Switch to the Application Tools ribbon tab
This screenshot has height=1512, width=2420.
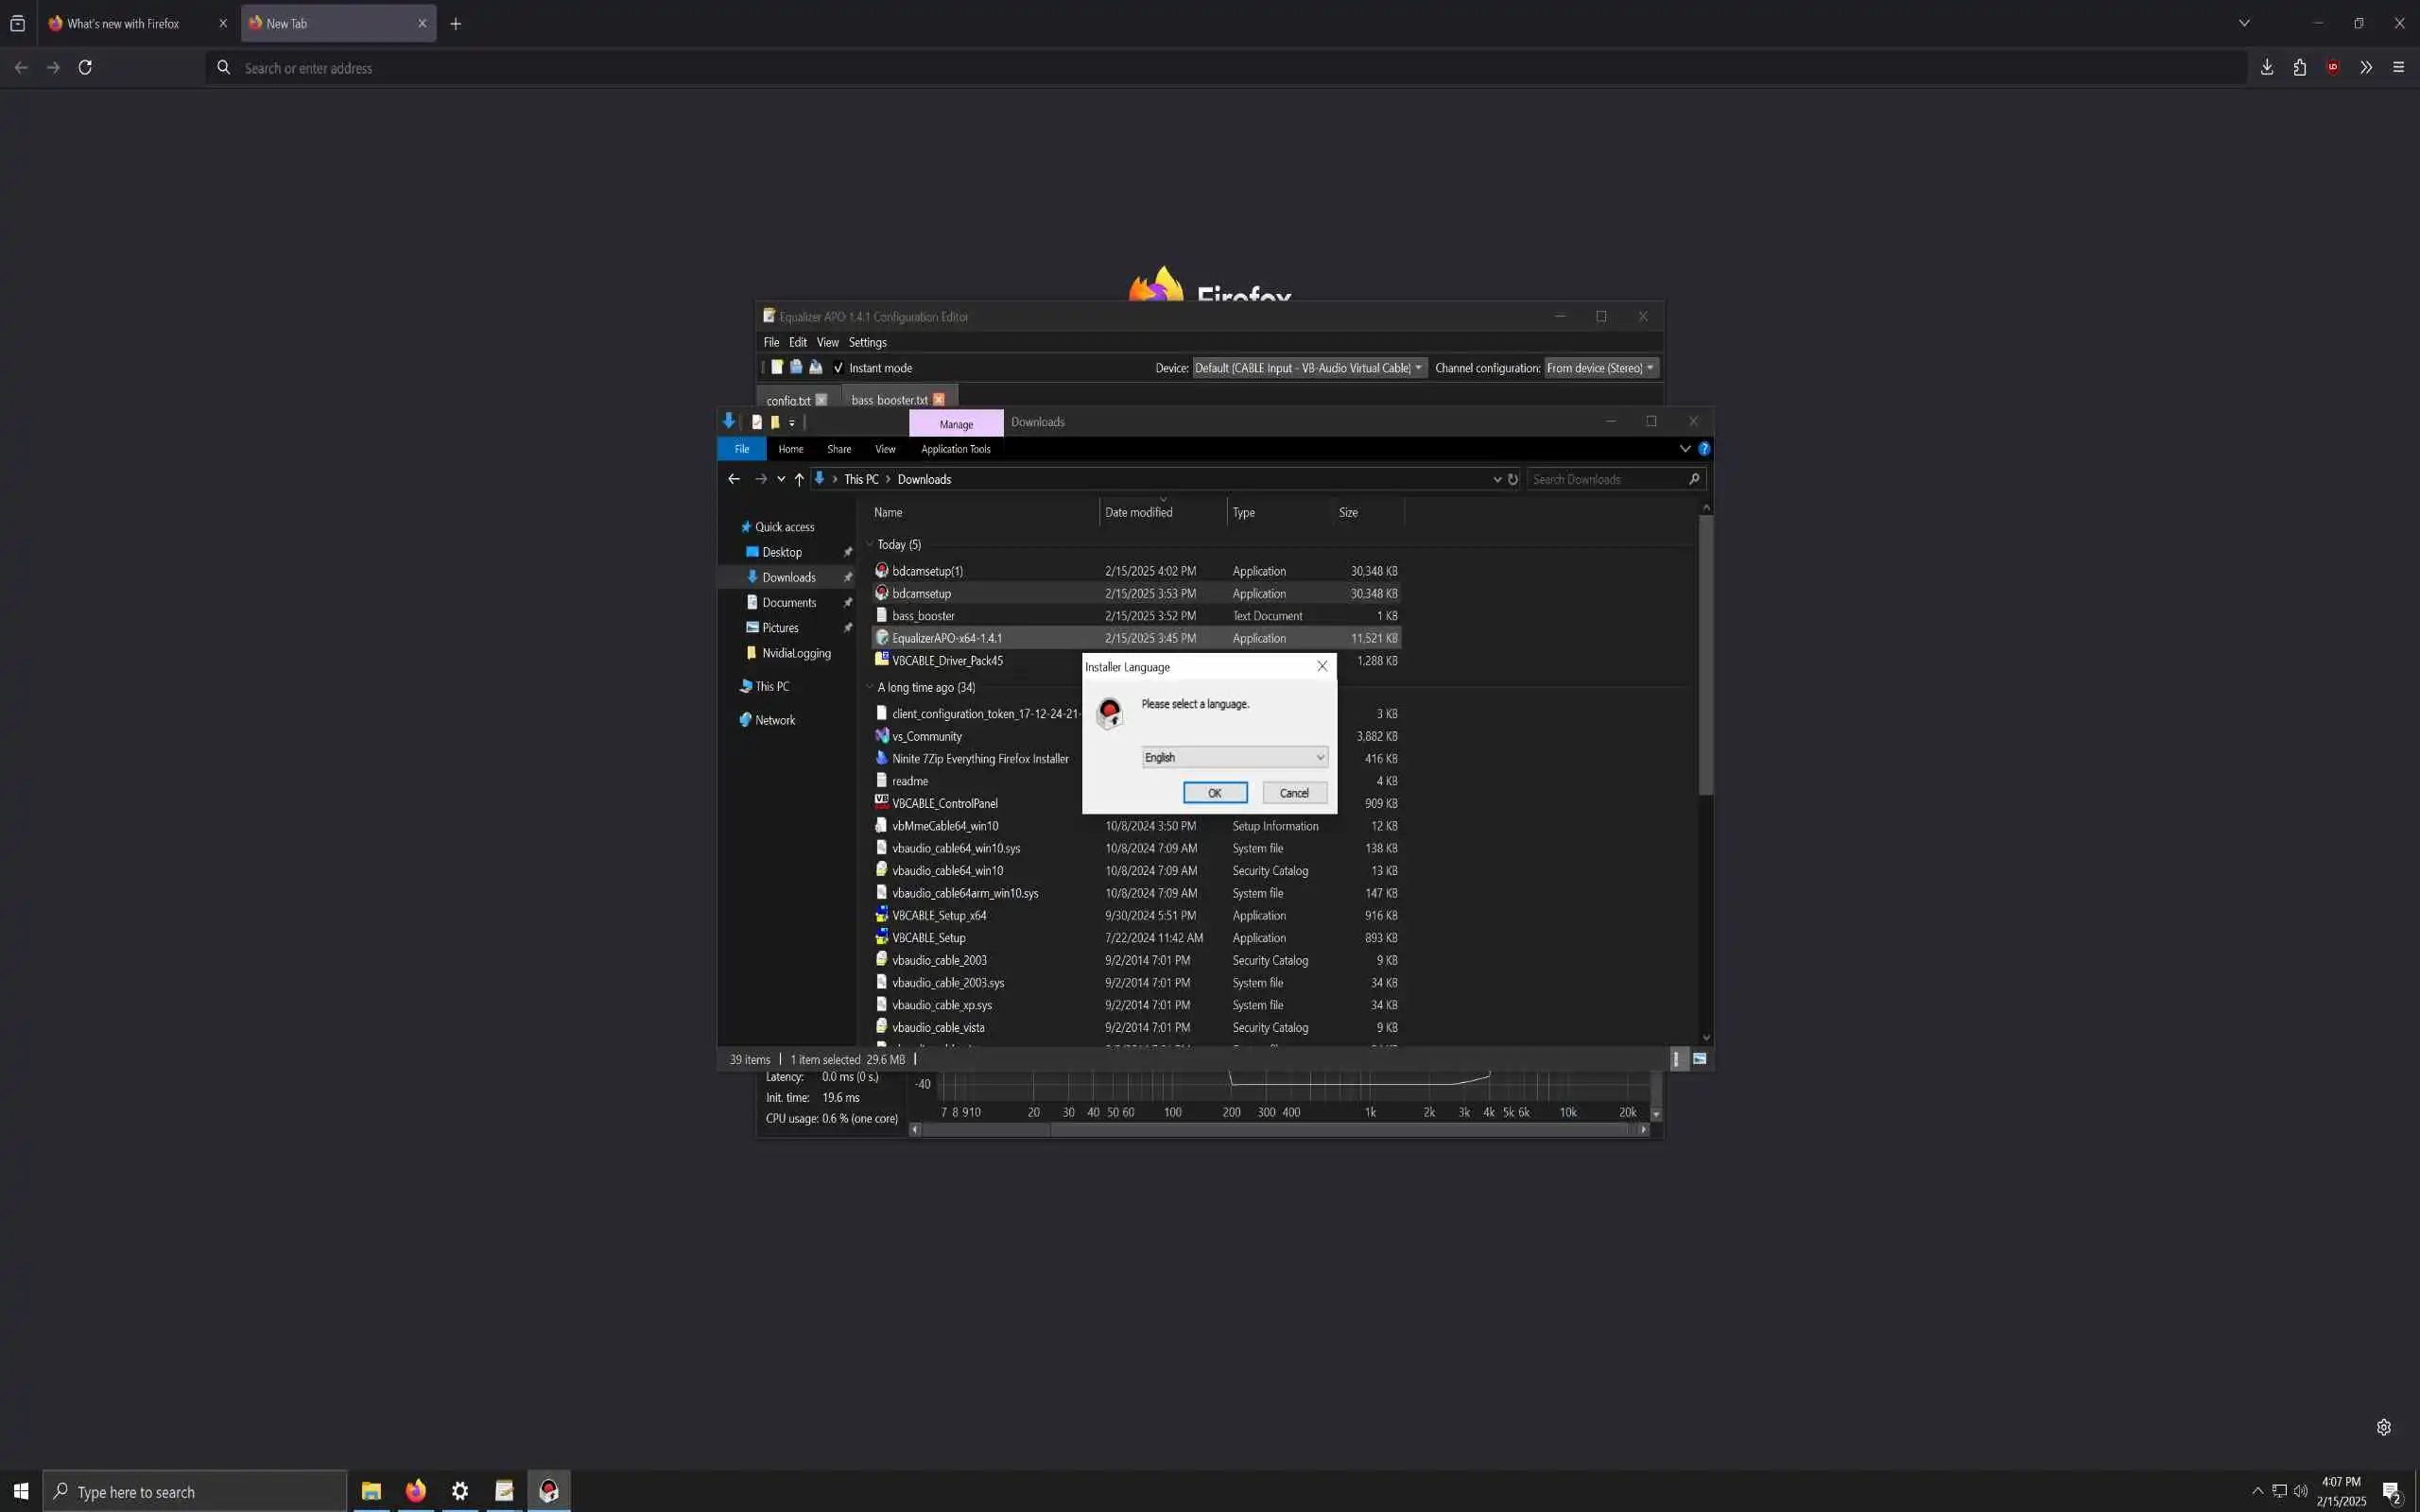[955, 449]
